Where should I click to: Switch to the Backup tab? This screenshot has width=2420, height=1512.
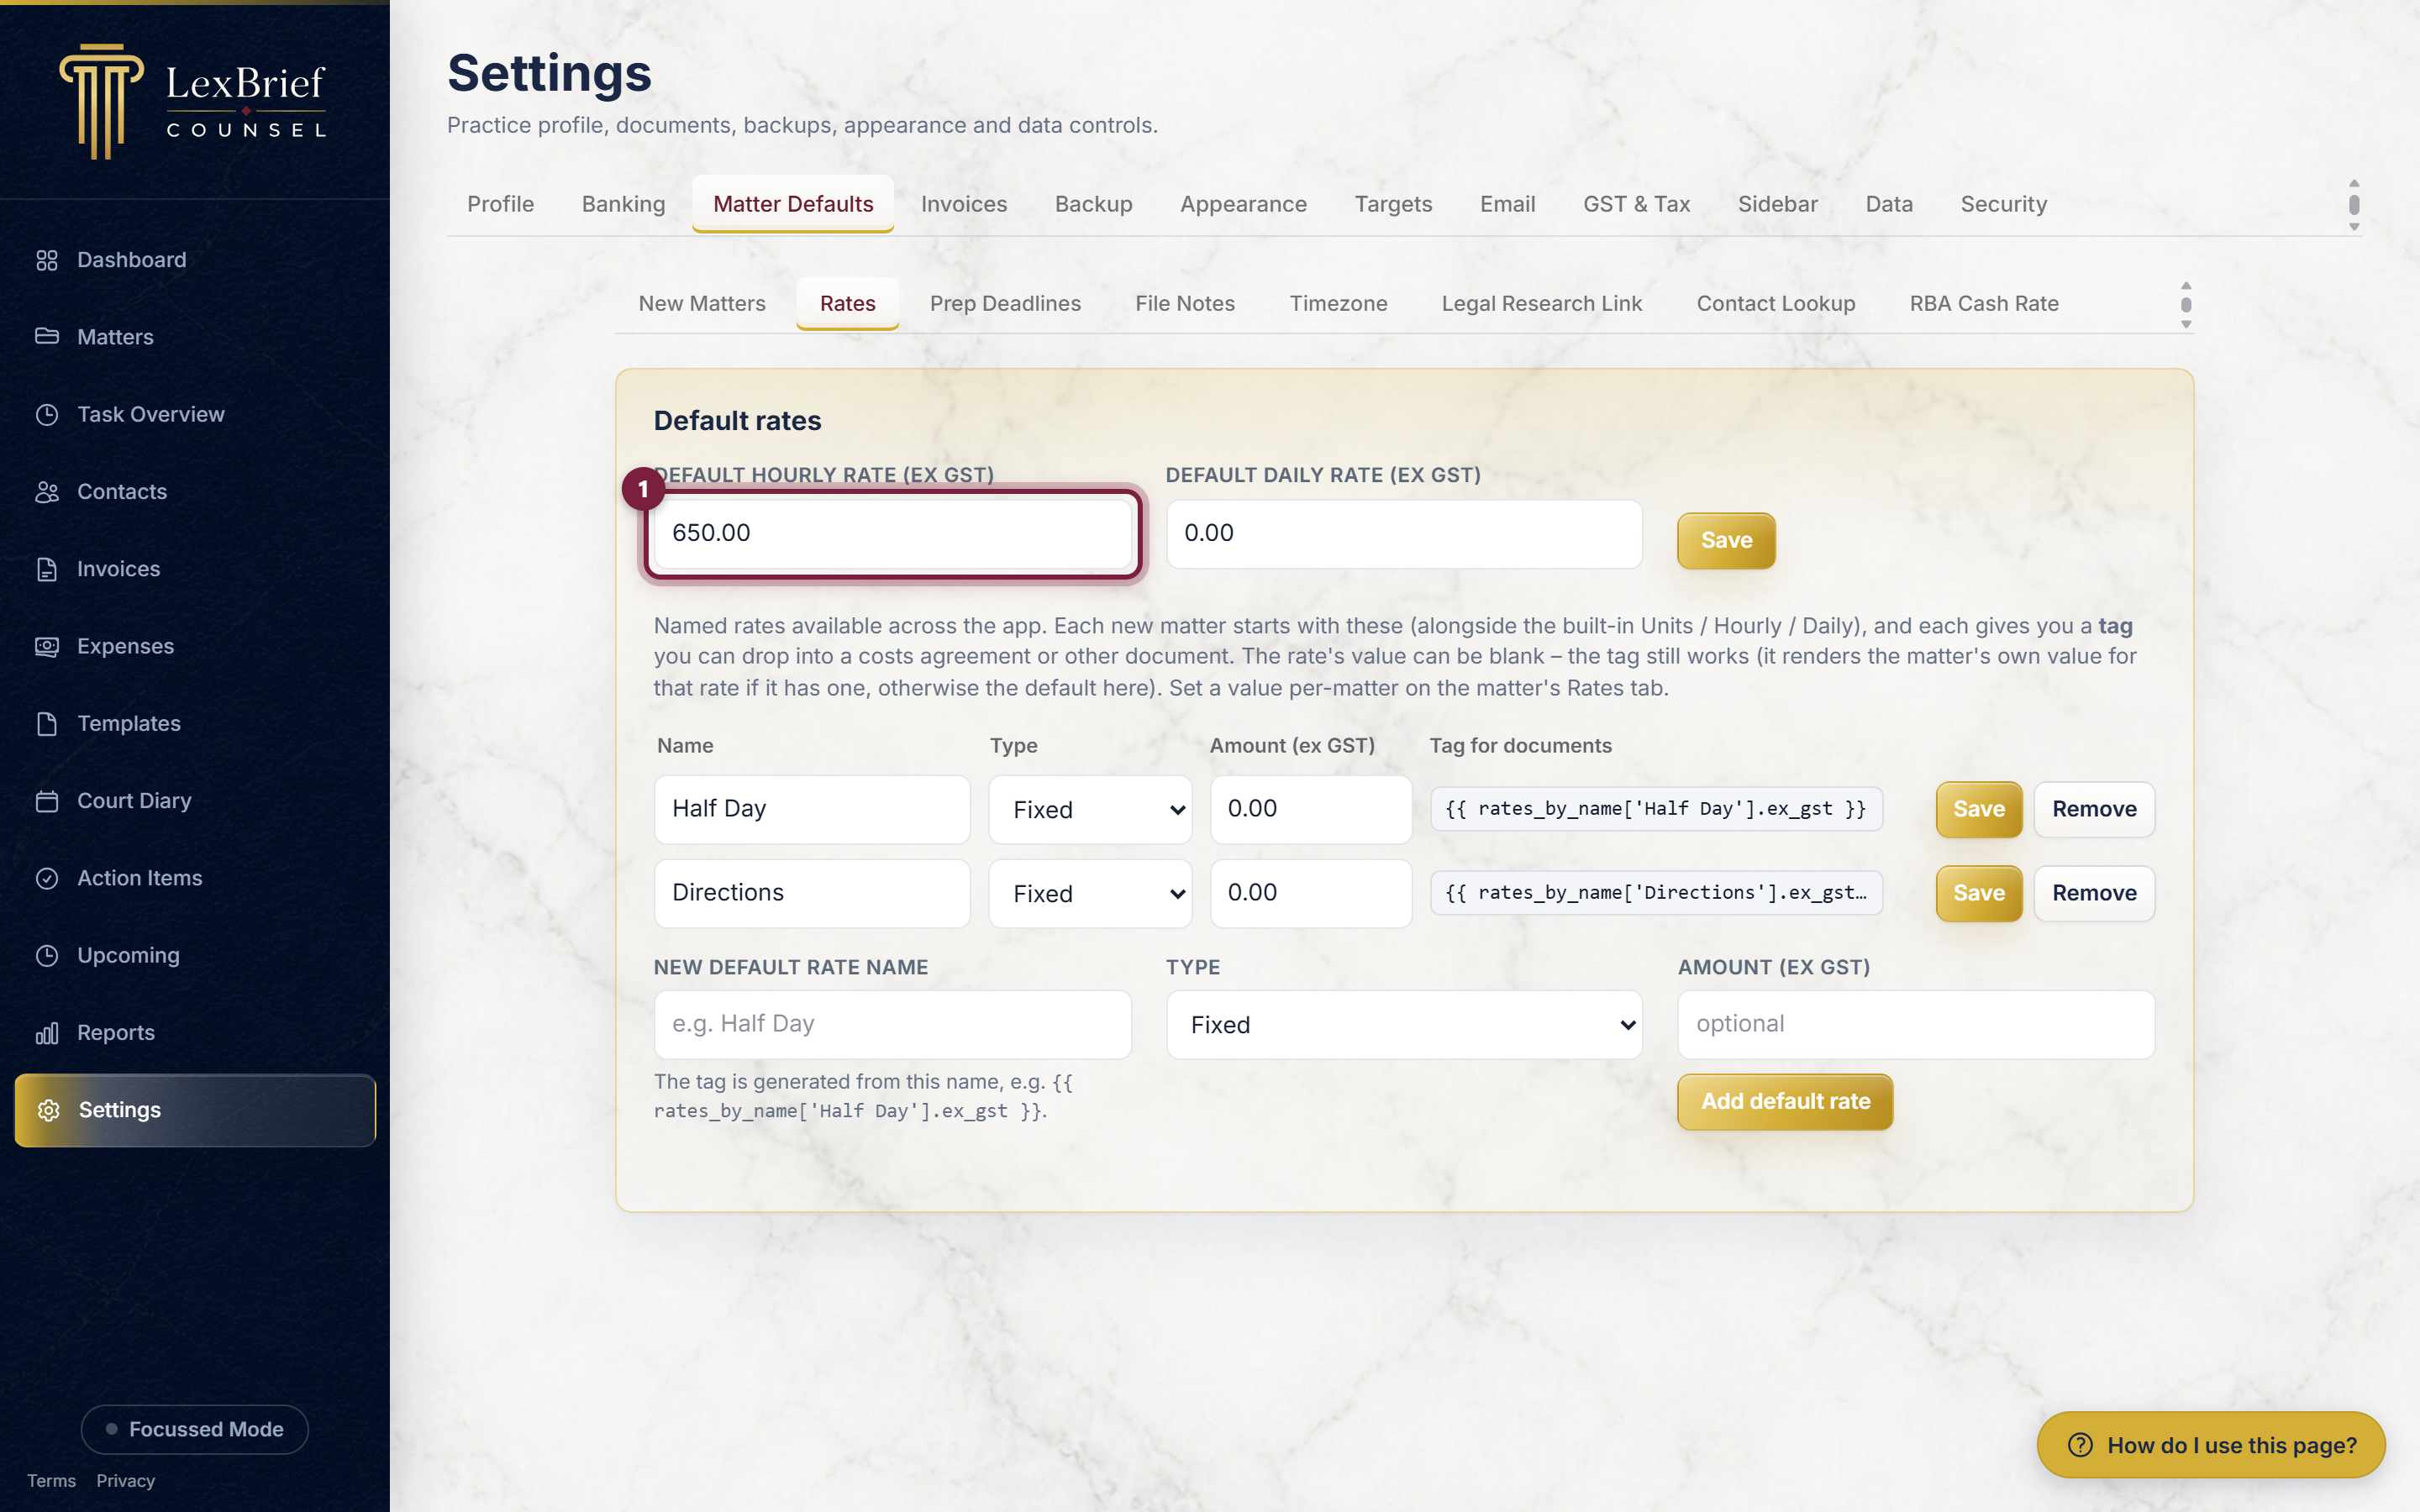pos(1093,204)
